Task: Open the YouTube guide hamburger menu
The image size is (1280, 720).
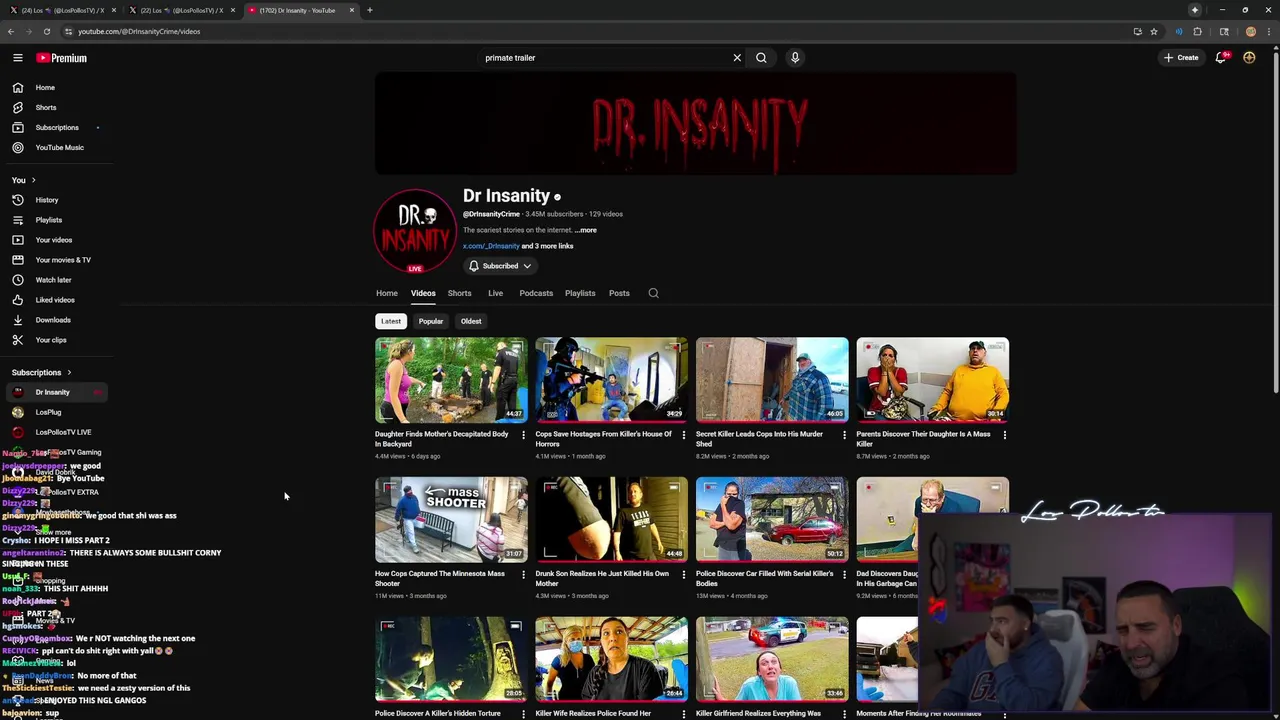Action: pos(18,58)
